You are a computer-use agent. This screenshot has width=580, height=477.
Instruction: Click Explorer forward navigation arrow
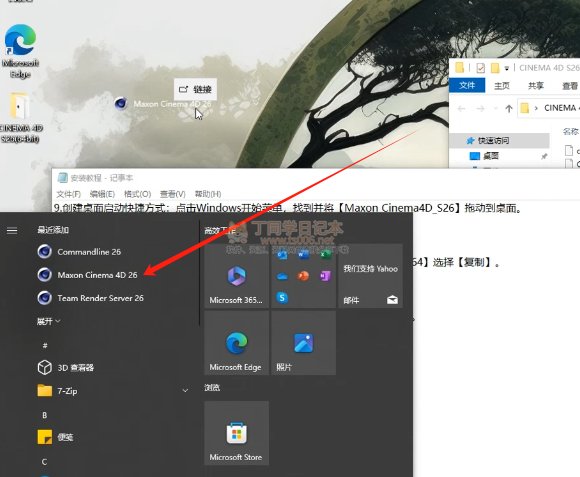coord(480,108)
